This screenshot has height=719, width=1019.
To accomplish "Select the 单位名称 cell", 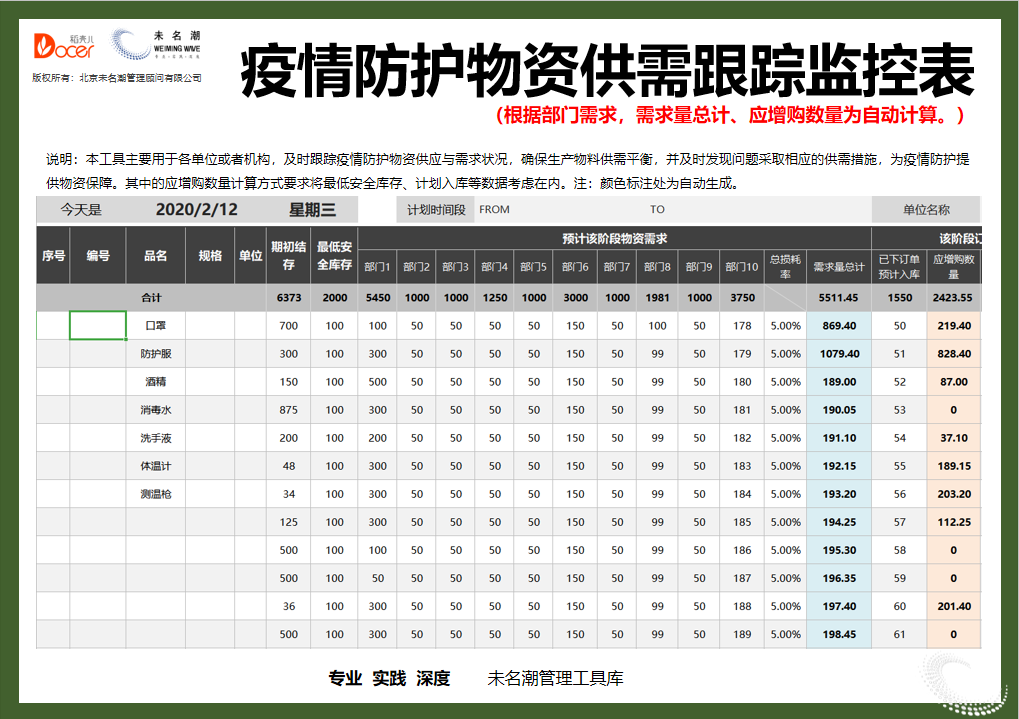I will pyautogui.click(x=927, y=210).
